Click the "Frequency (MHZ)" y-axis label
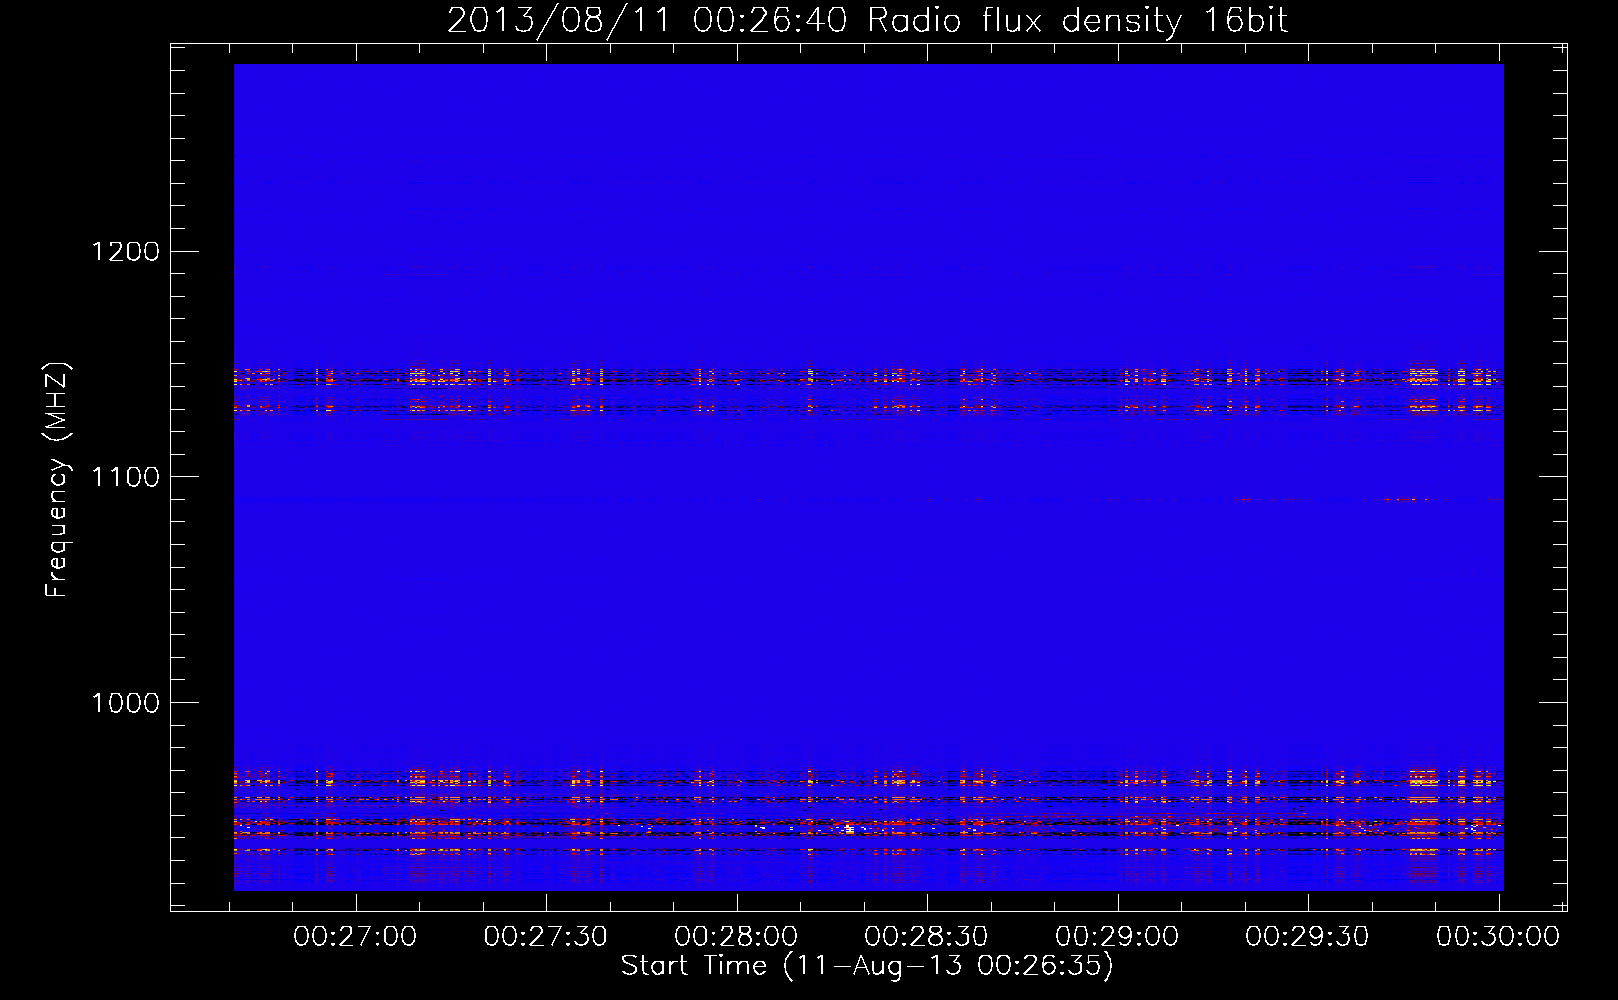 [58, 480]
